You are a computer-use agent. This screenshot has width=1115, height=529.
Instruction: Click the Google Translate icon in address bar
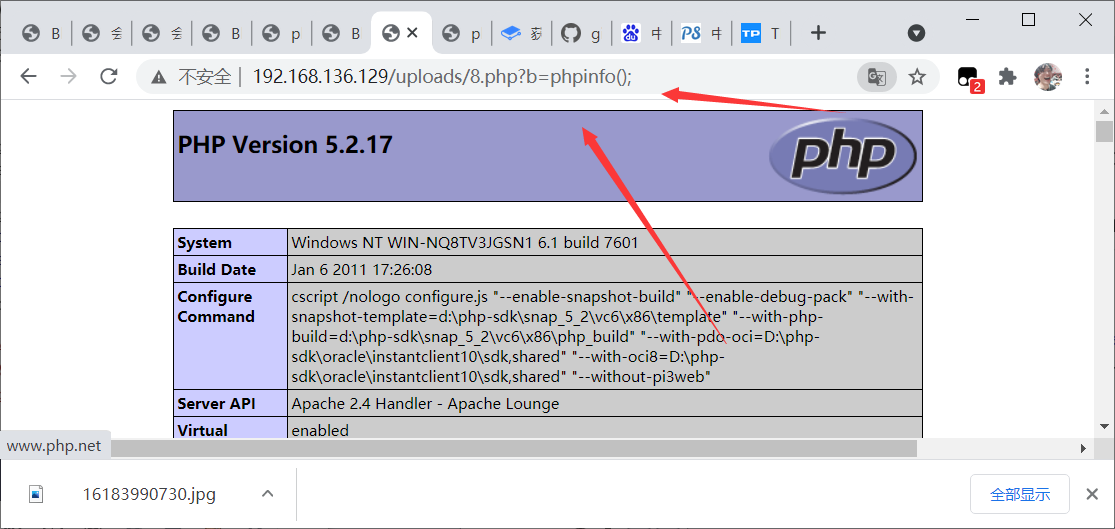pos(877,77)
